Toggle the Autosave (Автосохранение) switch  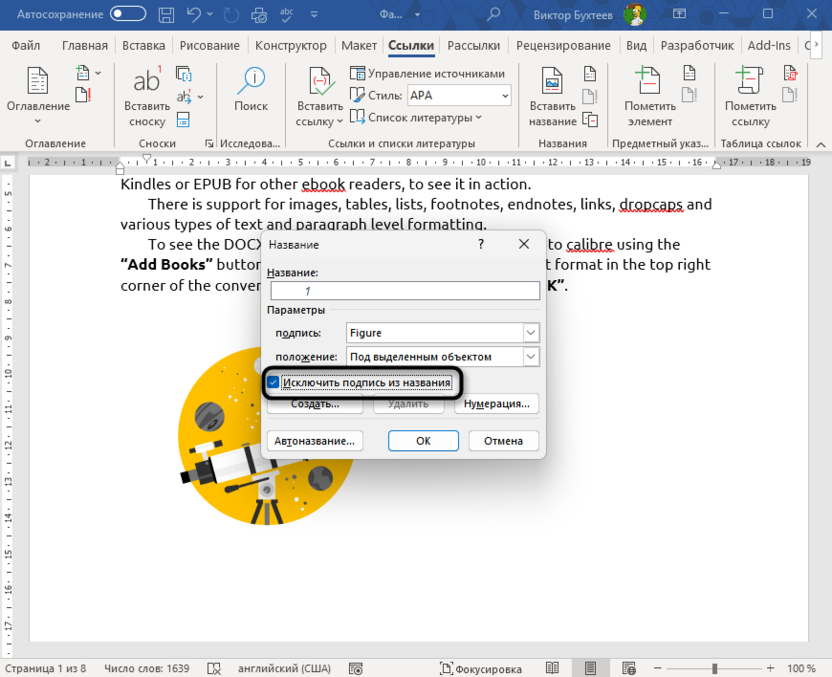tap(127, 14)
